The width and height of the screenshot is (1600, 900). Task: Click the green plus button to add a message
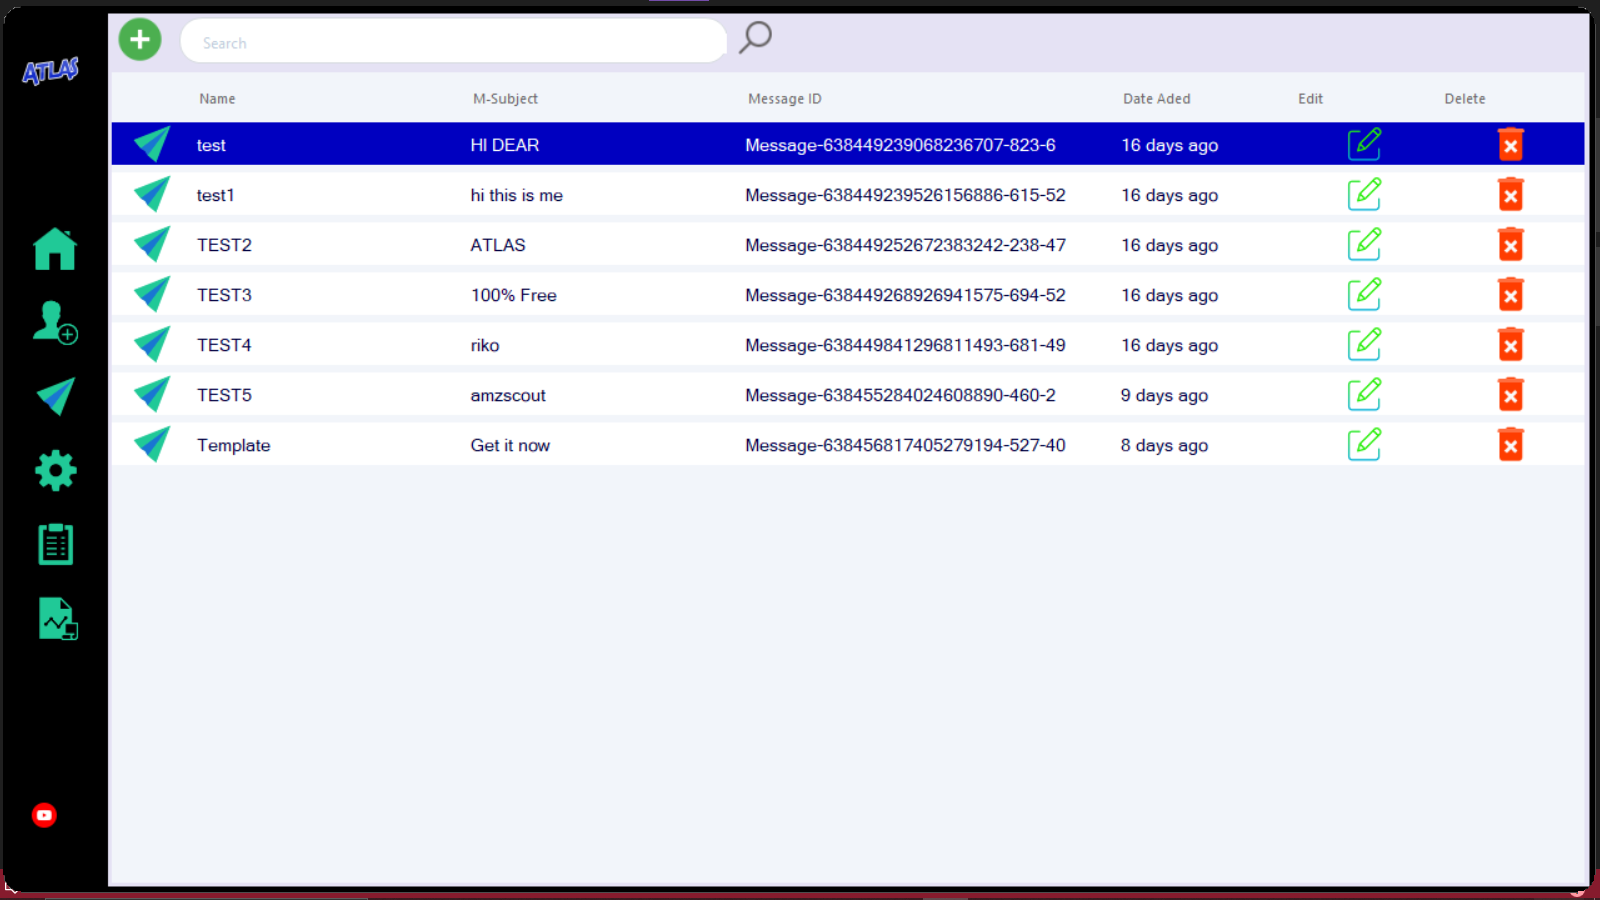tap(139, 39)
